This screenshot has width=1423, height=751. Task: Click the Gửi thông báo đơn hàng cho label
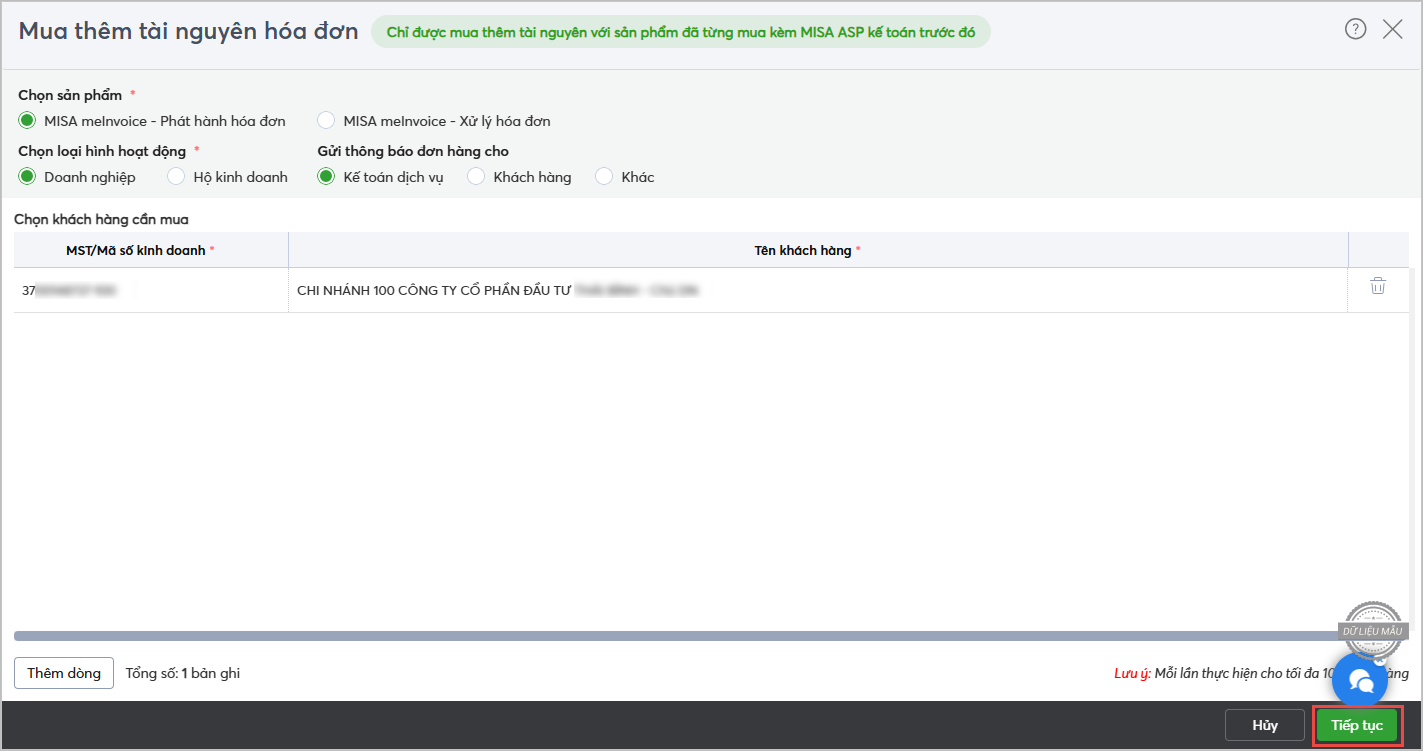point(413,151)
